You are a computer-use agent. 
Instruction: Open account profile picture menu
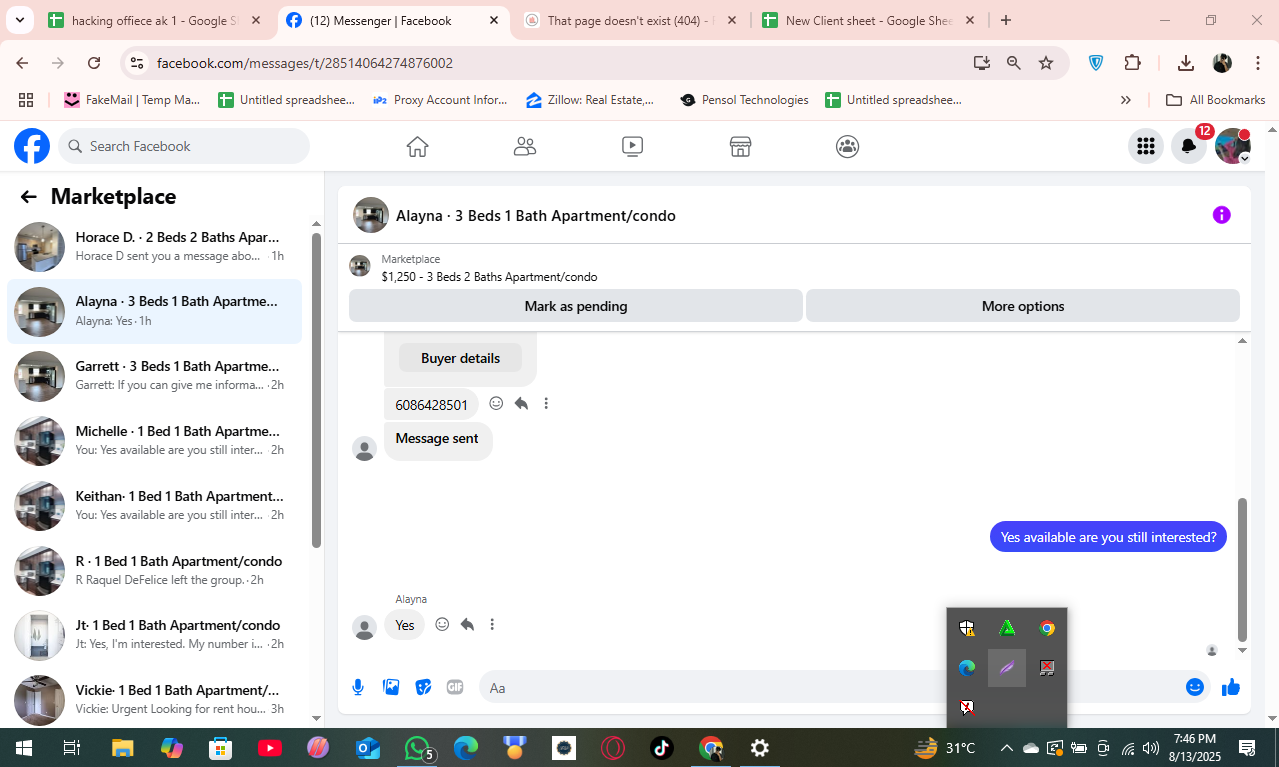coord(1232,146)
